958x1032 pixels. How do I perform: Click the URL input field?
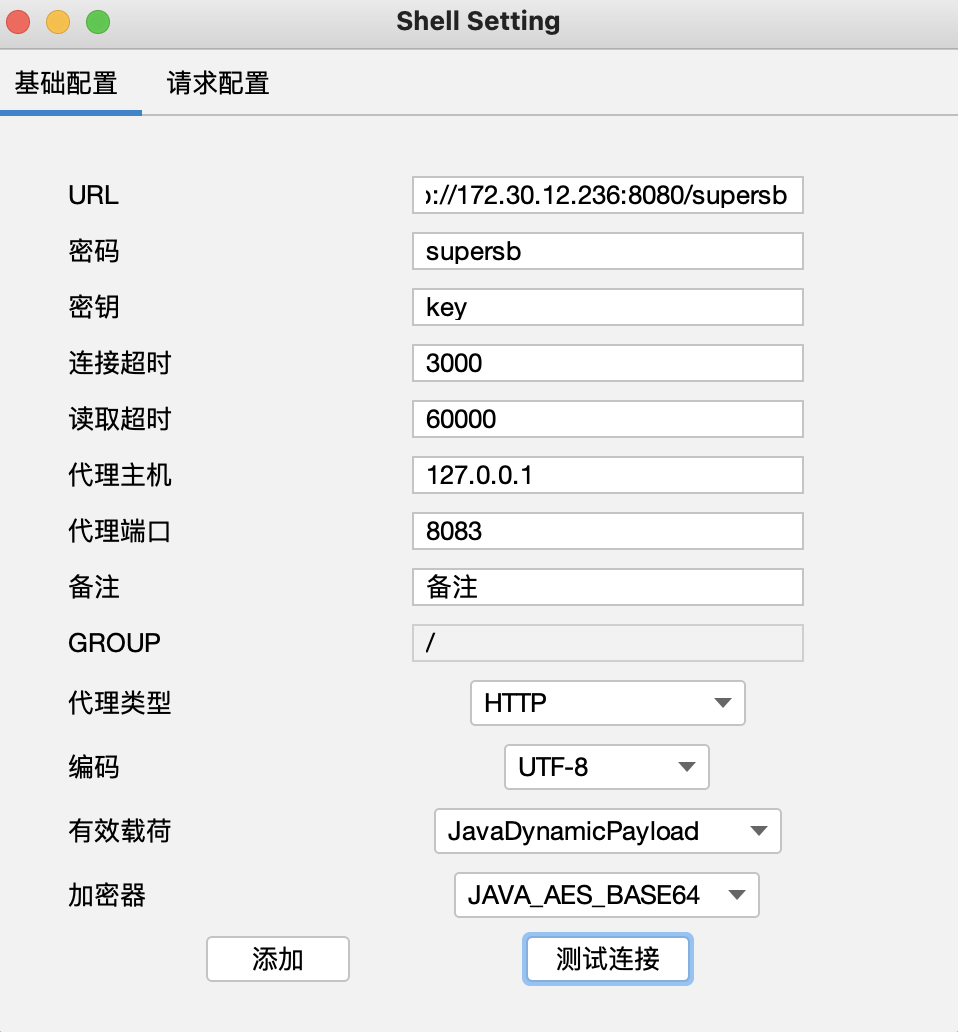[x=607, y=196]
